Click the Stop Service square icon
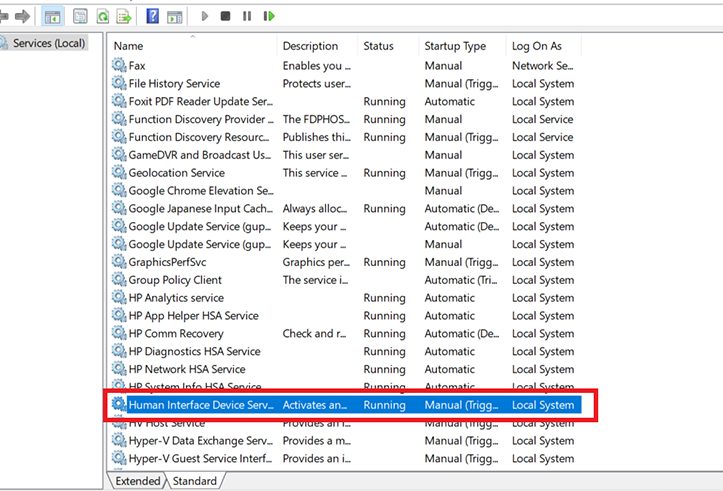The image size is (723, 491). pos(225,16)
